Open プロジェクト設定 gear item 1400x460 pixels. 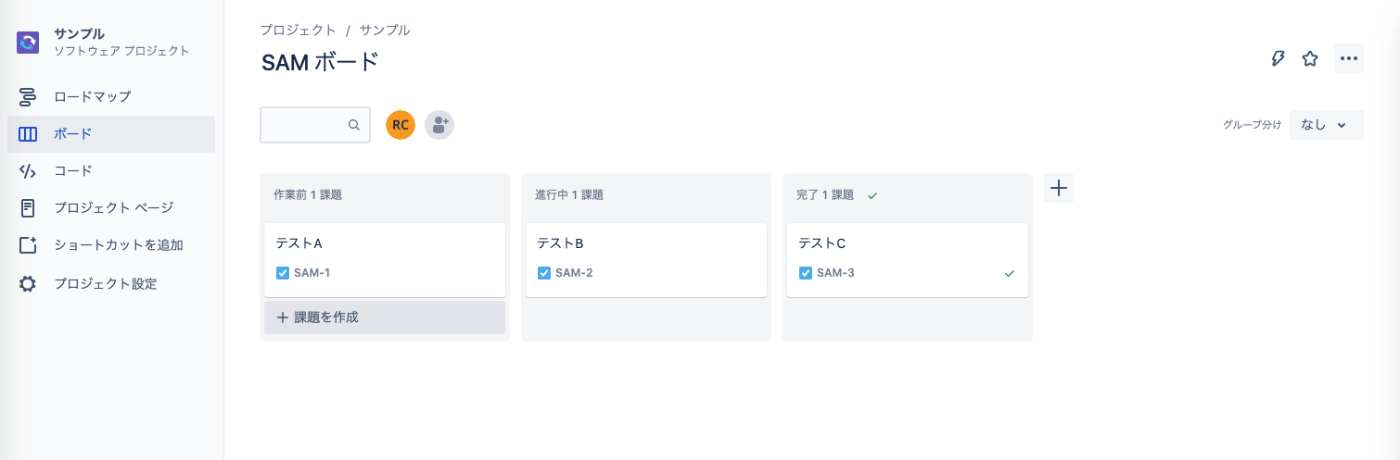(x=105, y=283)
